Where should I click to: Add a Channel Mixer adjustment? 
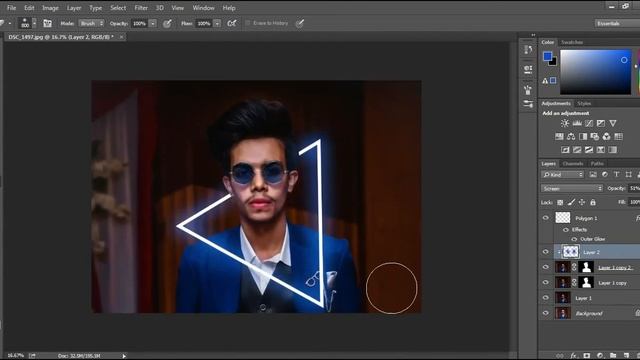(607, 137)
